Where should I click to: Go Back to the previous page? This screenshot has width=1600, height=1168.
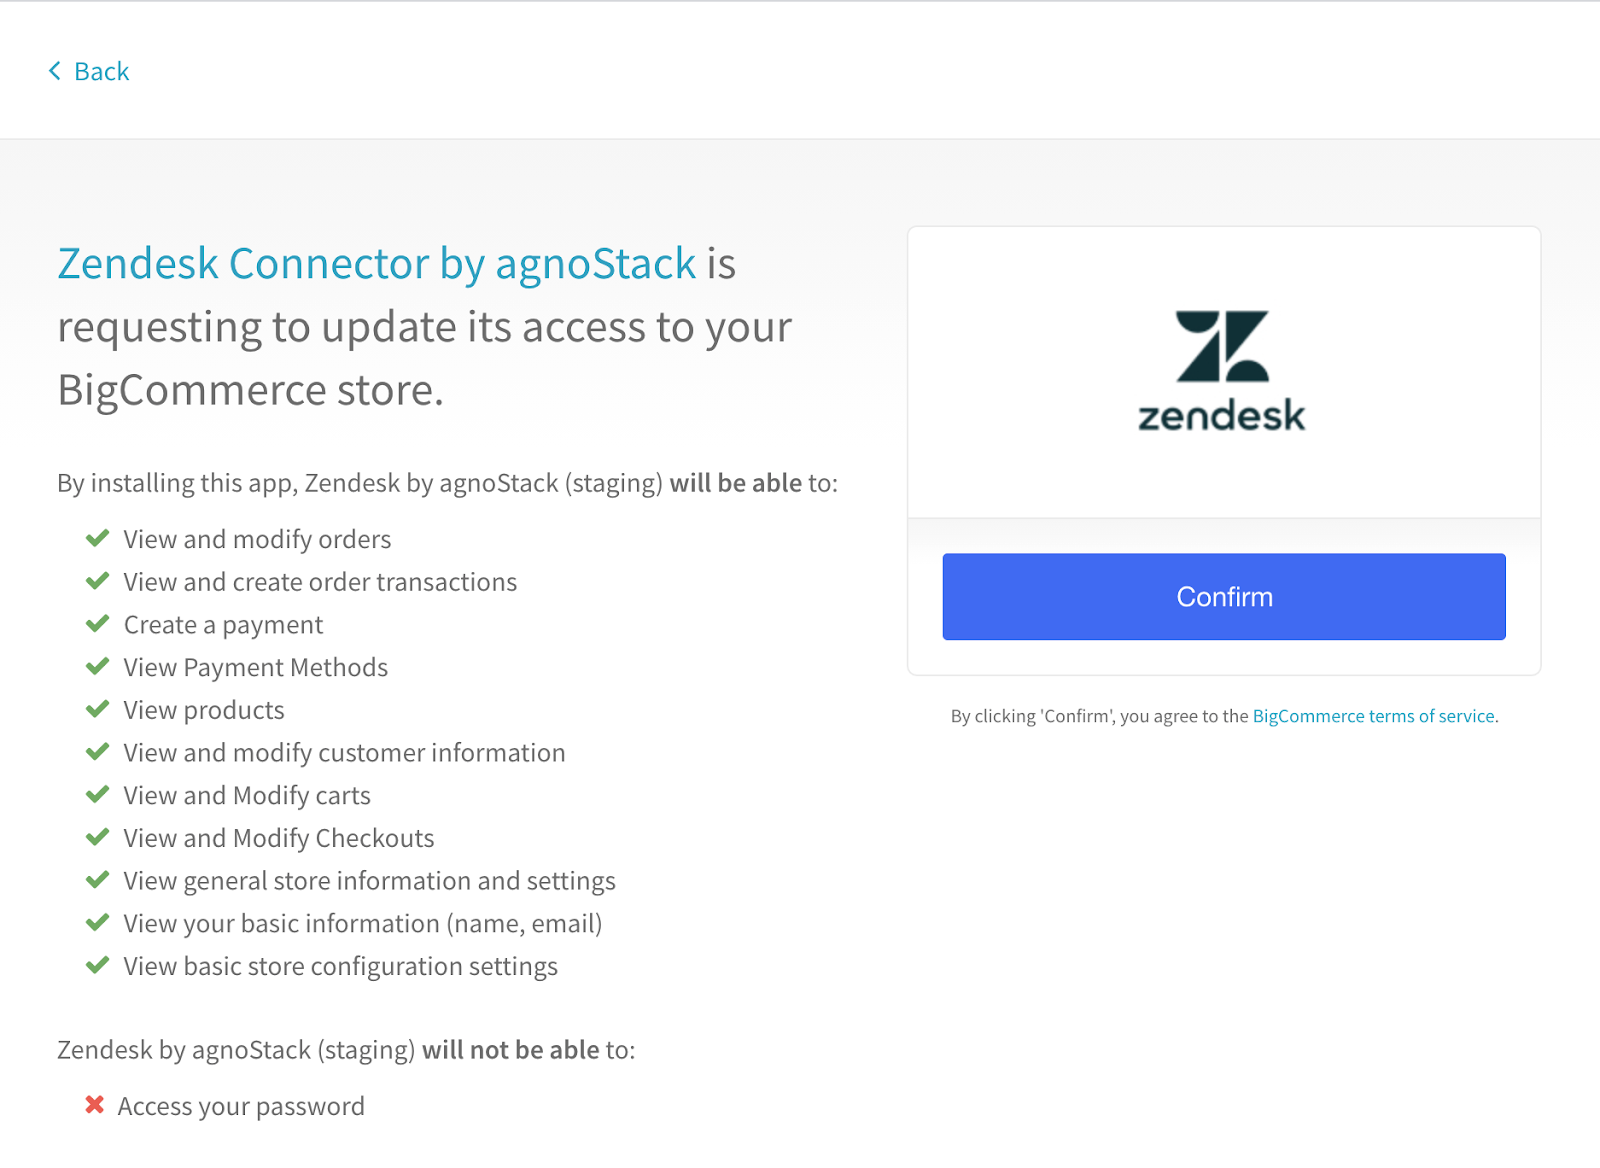point(101,71)
